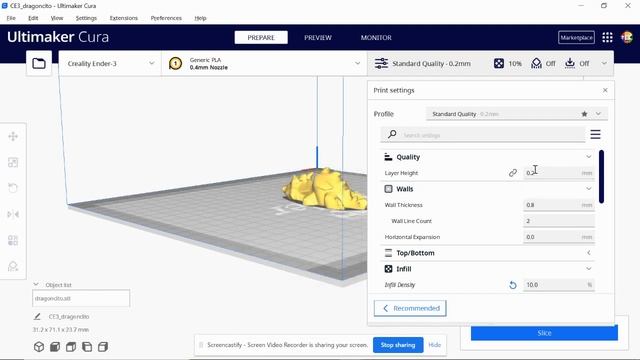Viewport: 640px width, 360px height.
Task: Switch to 3D perspective view cube
Action: (39, 347)
